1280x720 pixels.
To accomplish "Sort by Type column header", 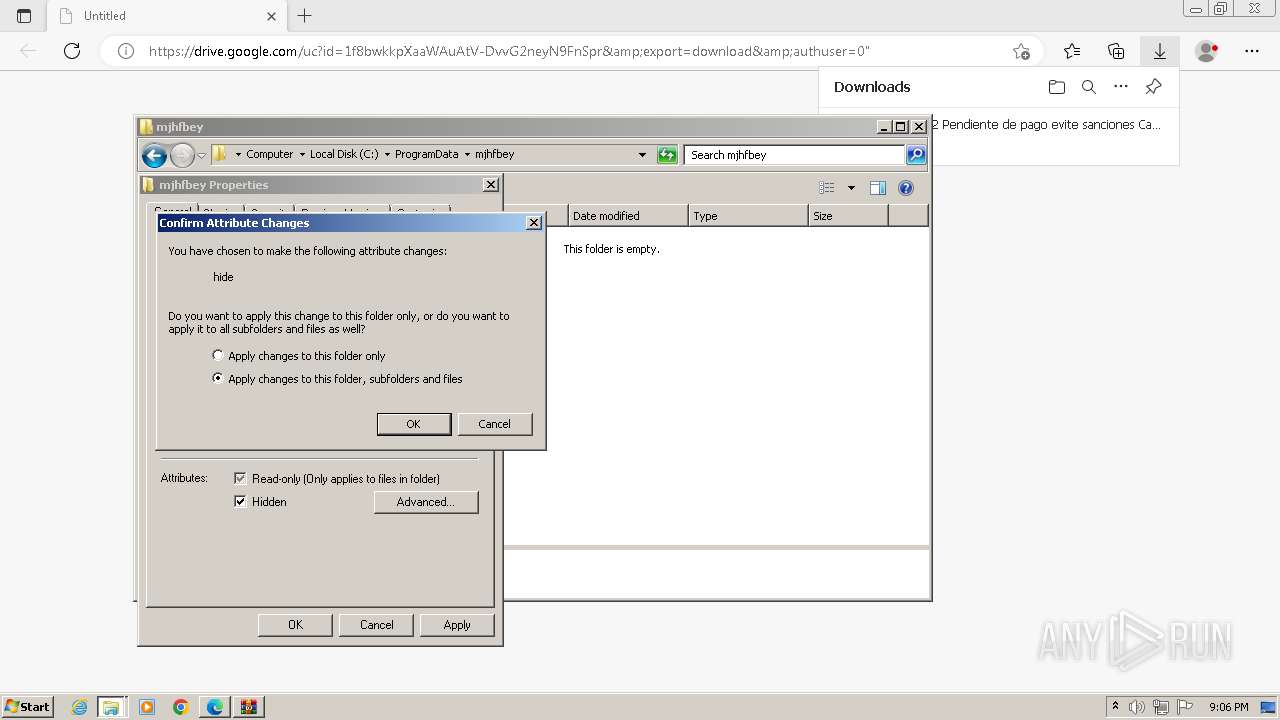I will click(748, 216).
